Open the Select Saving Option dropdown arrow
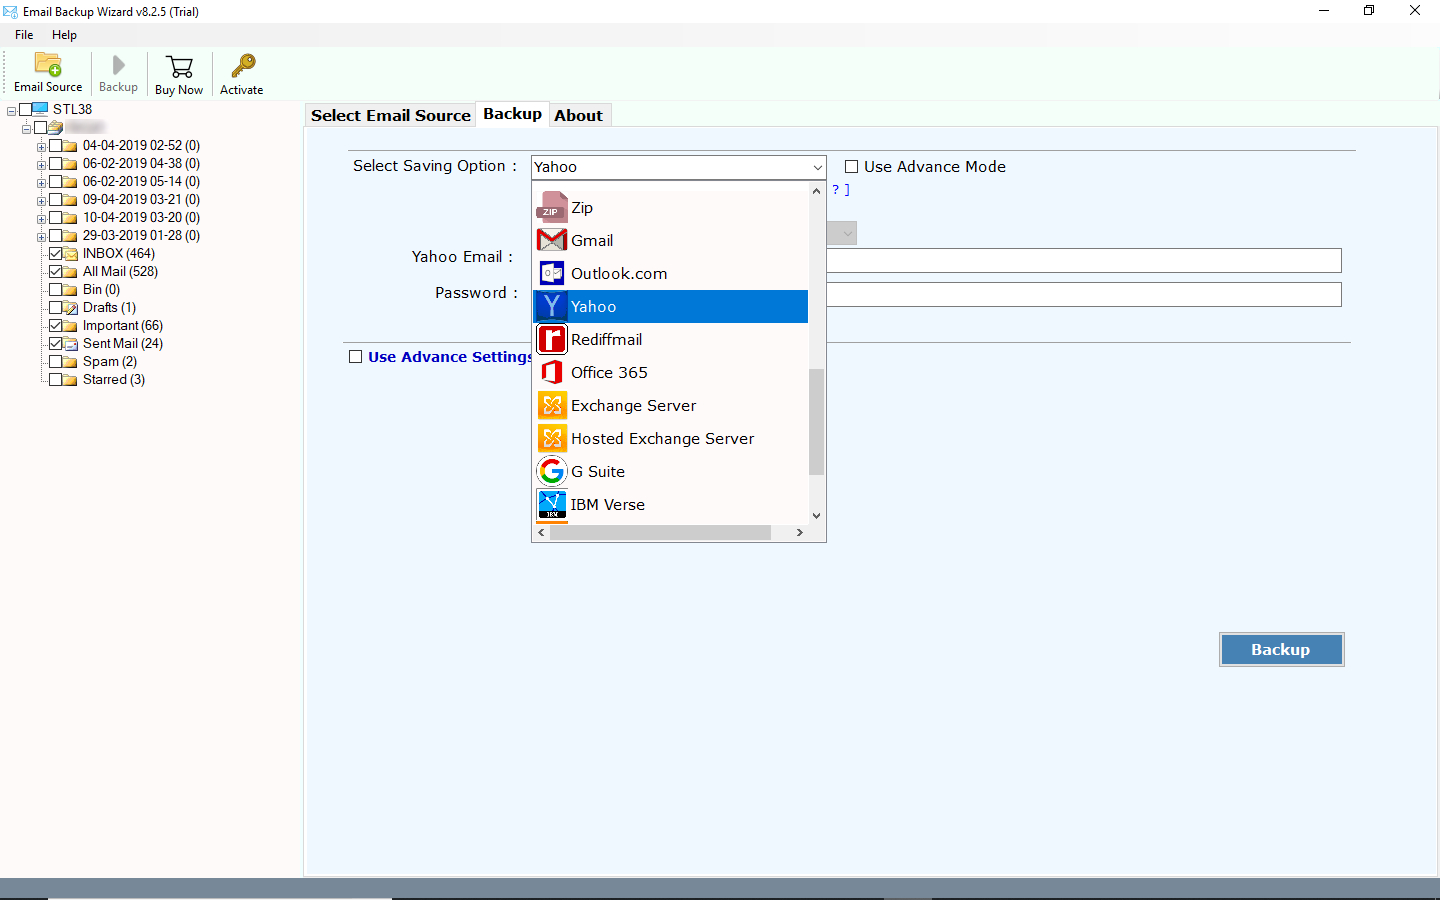1440x900 pixels. tap(817, 167)
